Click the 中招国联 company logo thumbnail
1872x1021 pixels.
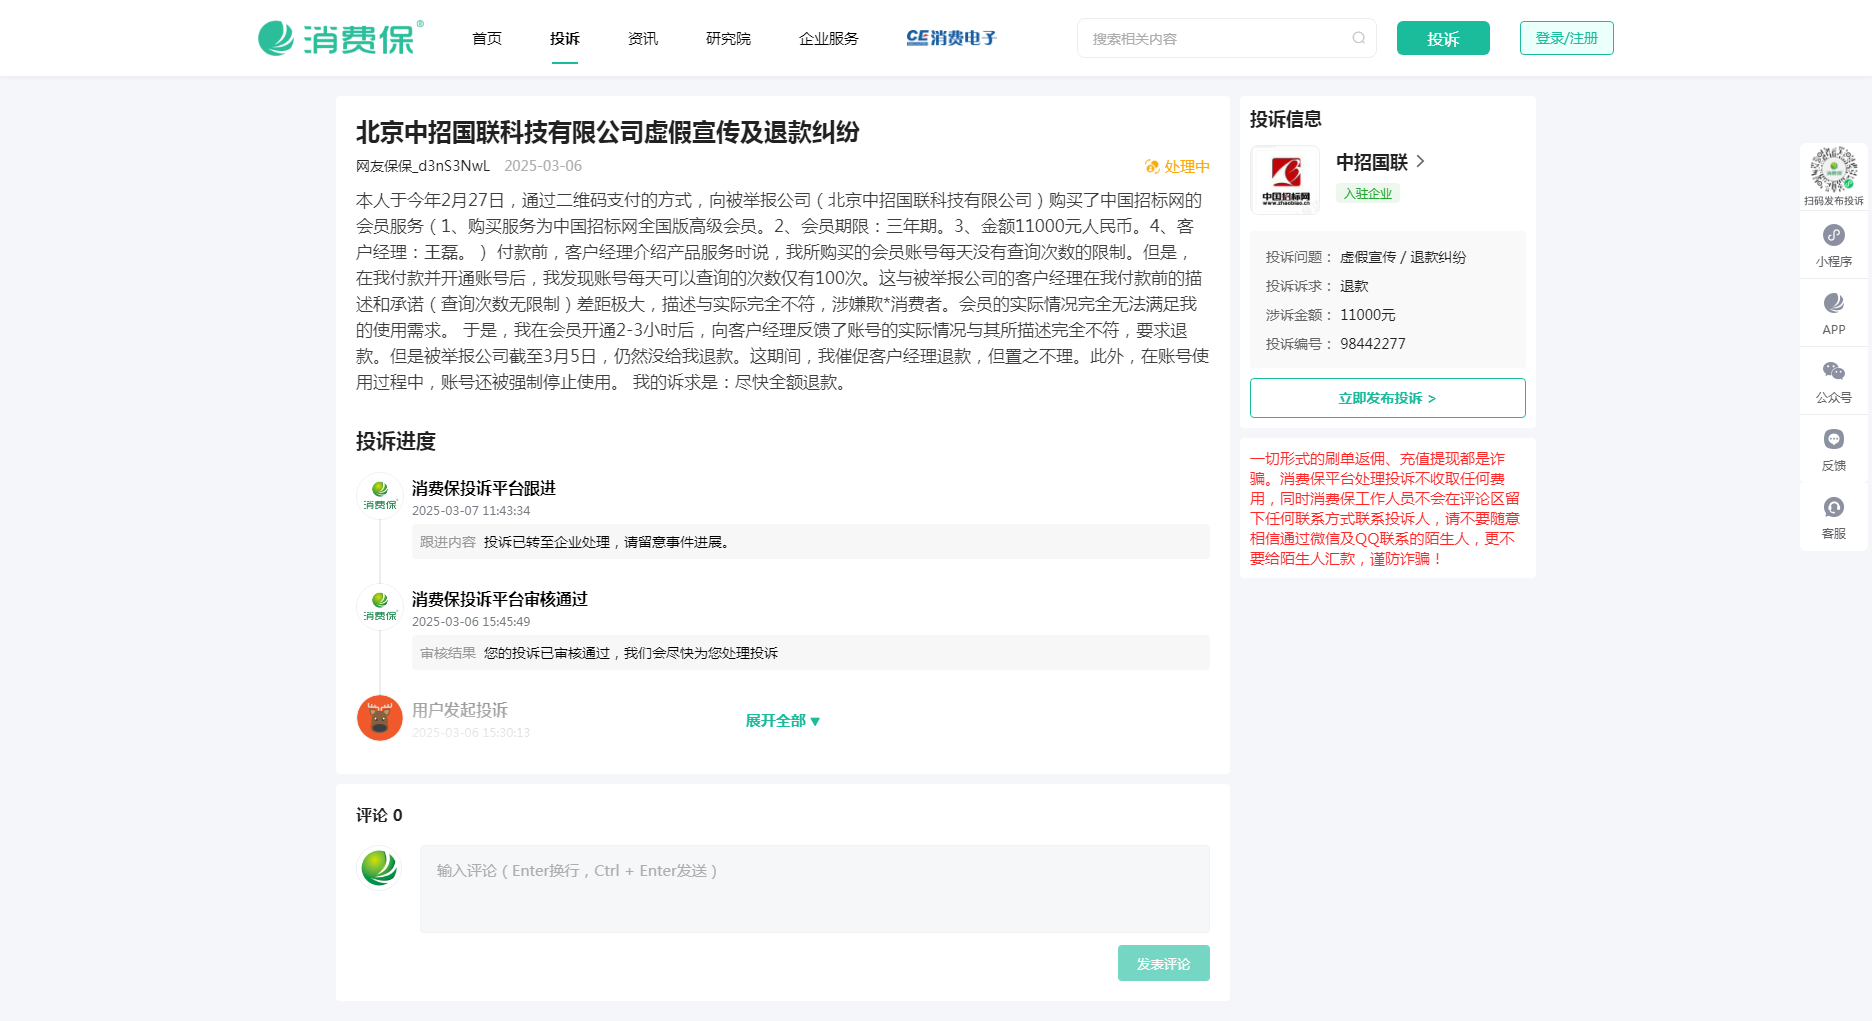[1285, 180]
